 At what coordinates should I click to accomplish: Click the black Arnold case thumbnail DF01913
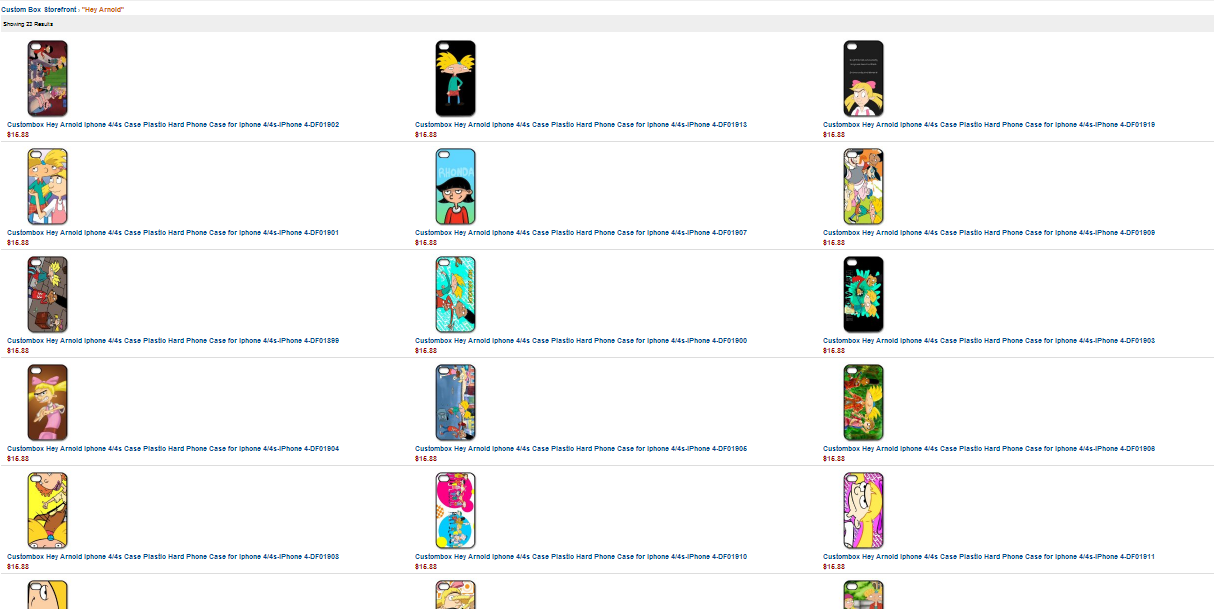click(456, 78)
